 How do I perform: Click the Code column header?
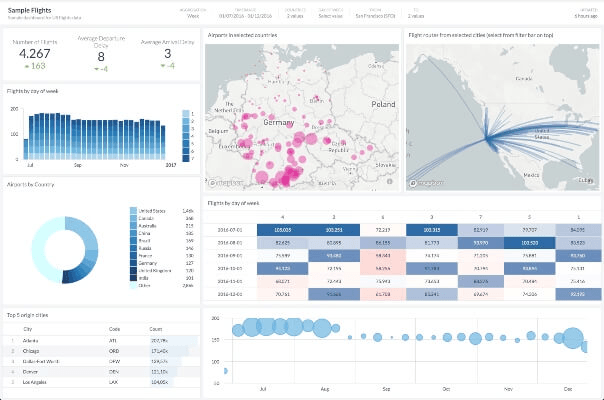[114, 329]
